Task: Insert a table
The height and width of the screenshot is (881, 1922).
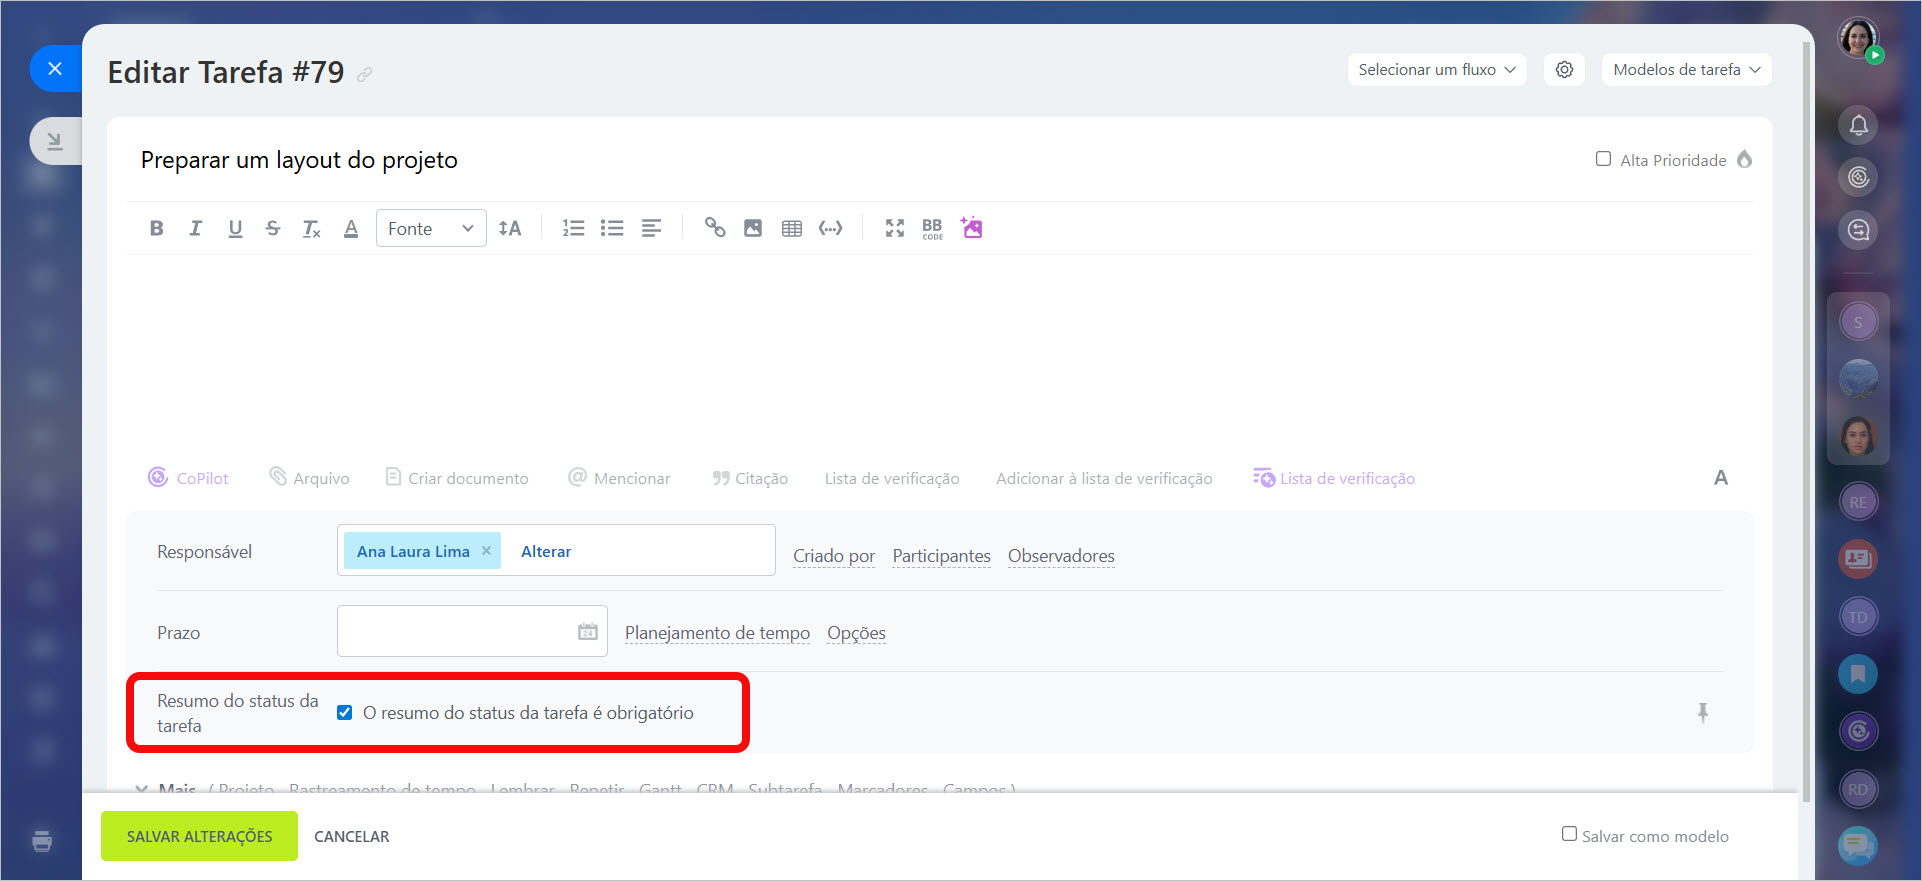Action: [792, 228]
